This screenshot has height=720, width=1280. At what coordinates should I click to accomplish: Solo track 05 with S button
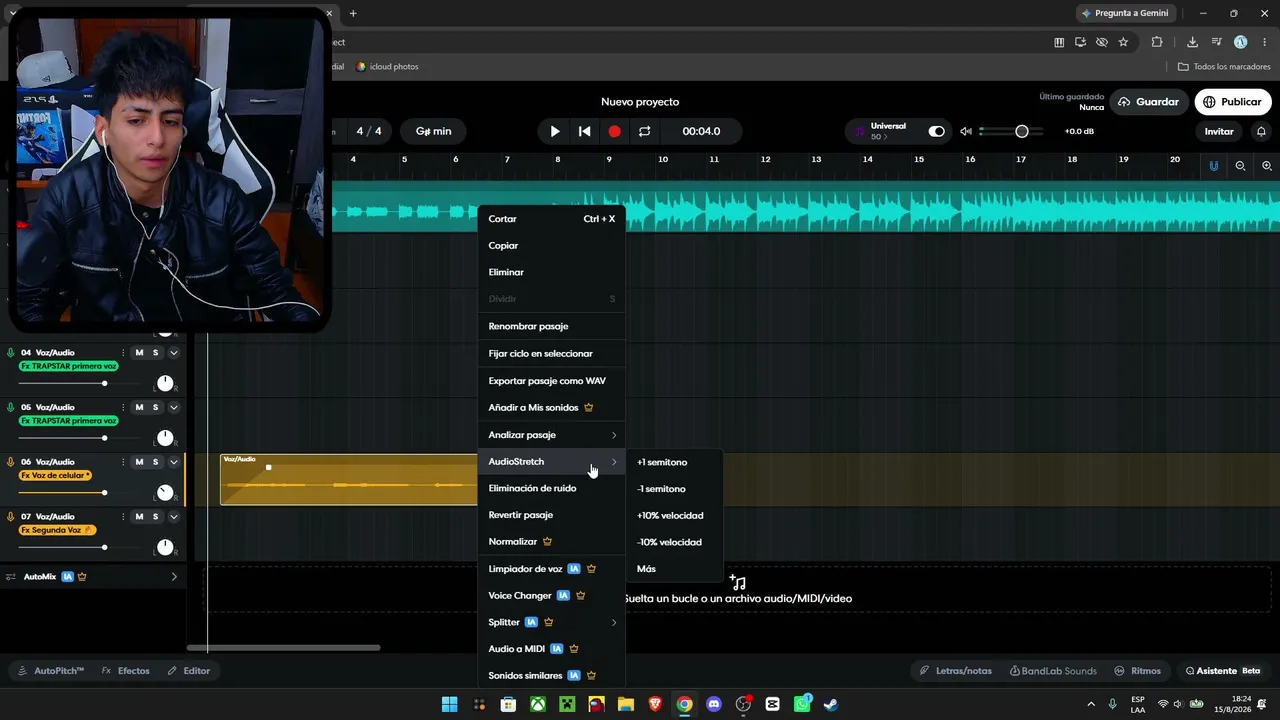[155, 407]
